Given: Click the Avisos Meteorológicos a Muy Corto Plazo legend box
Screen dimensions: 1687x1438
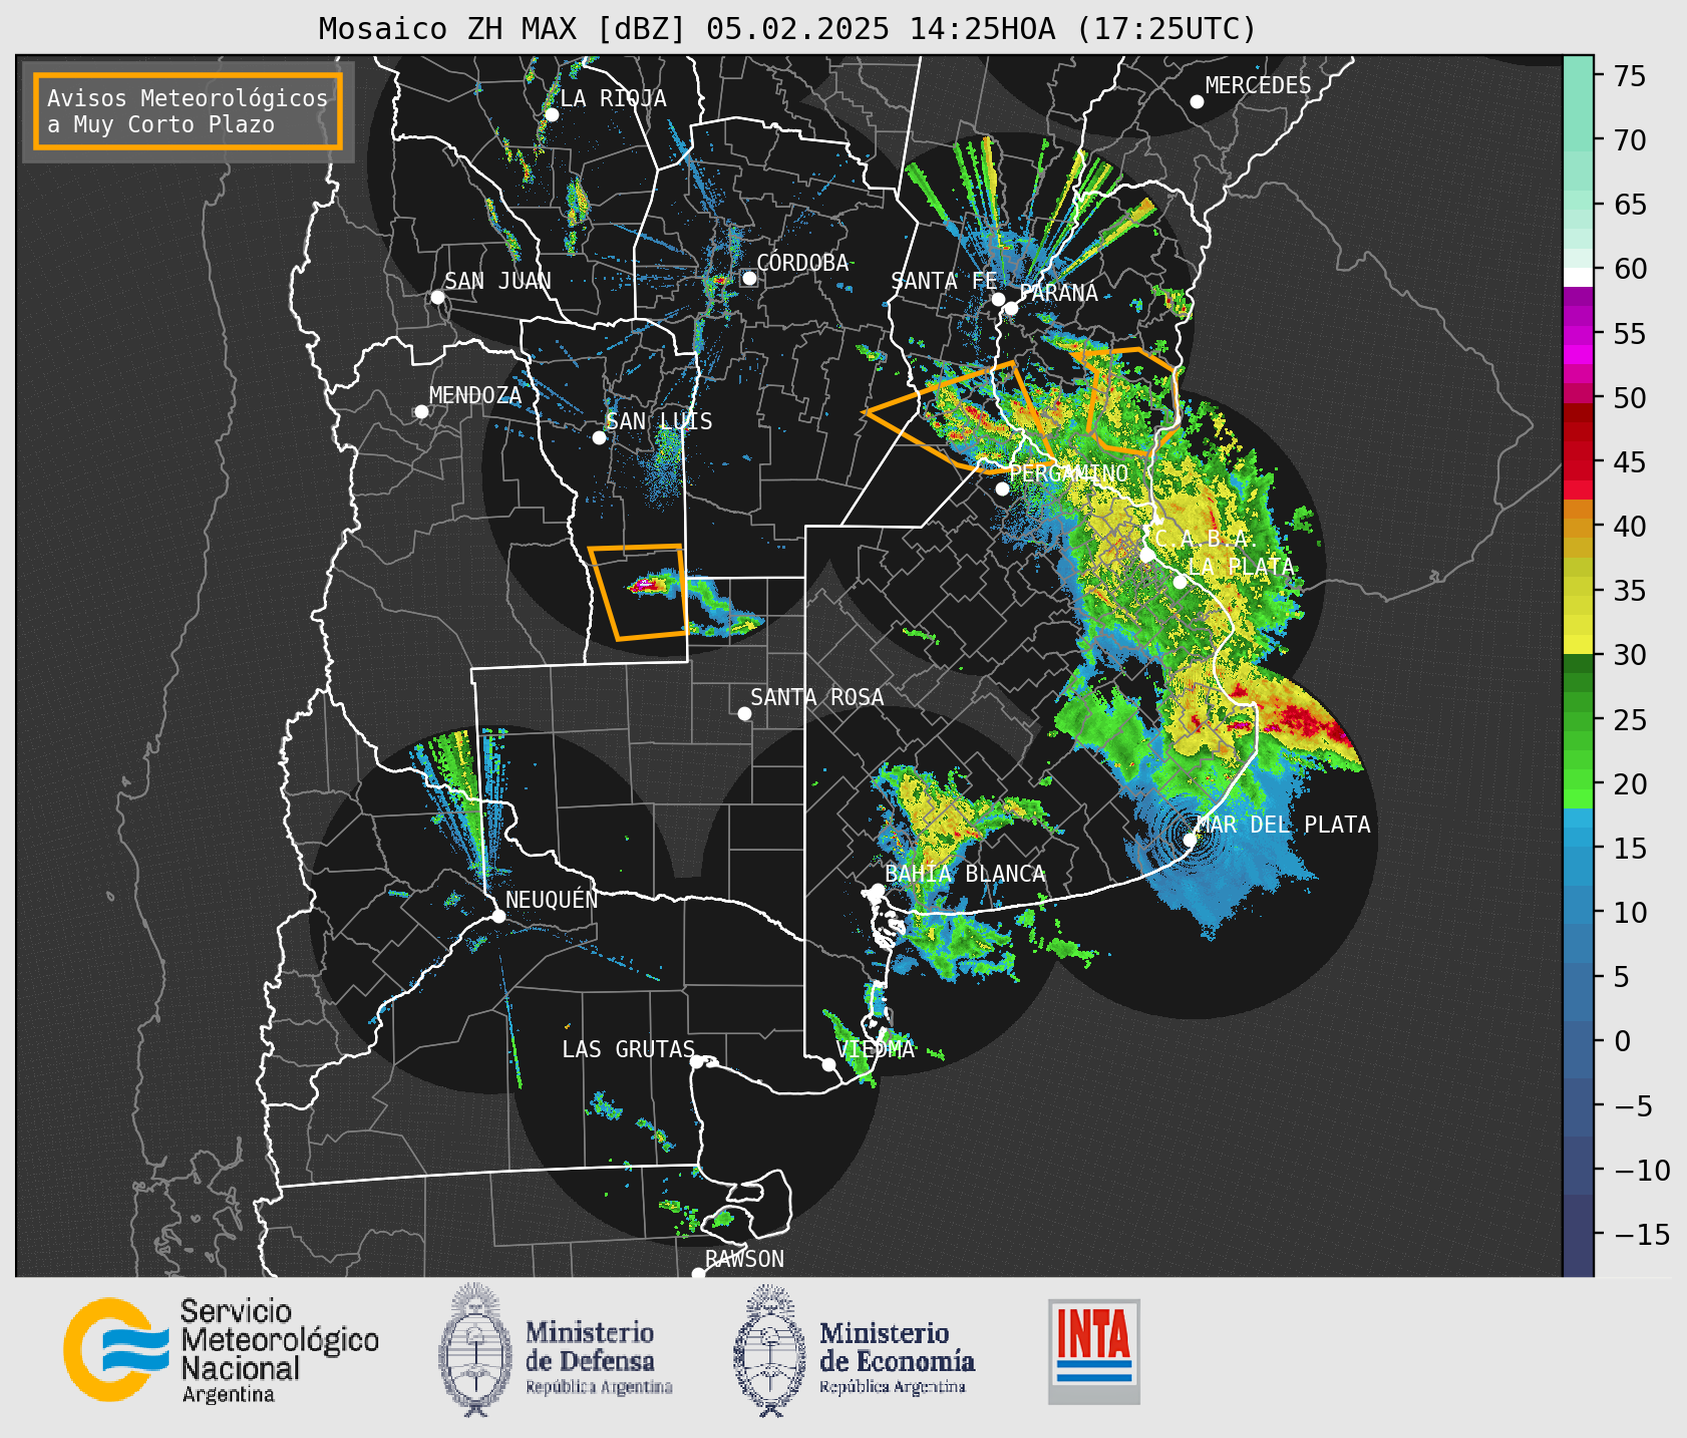Looking at the screenshot, I should 188,111.
